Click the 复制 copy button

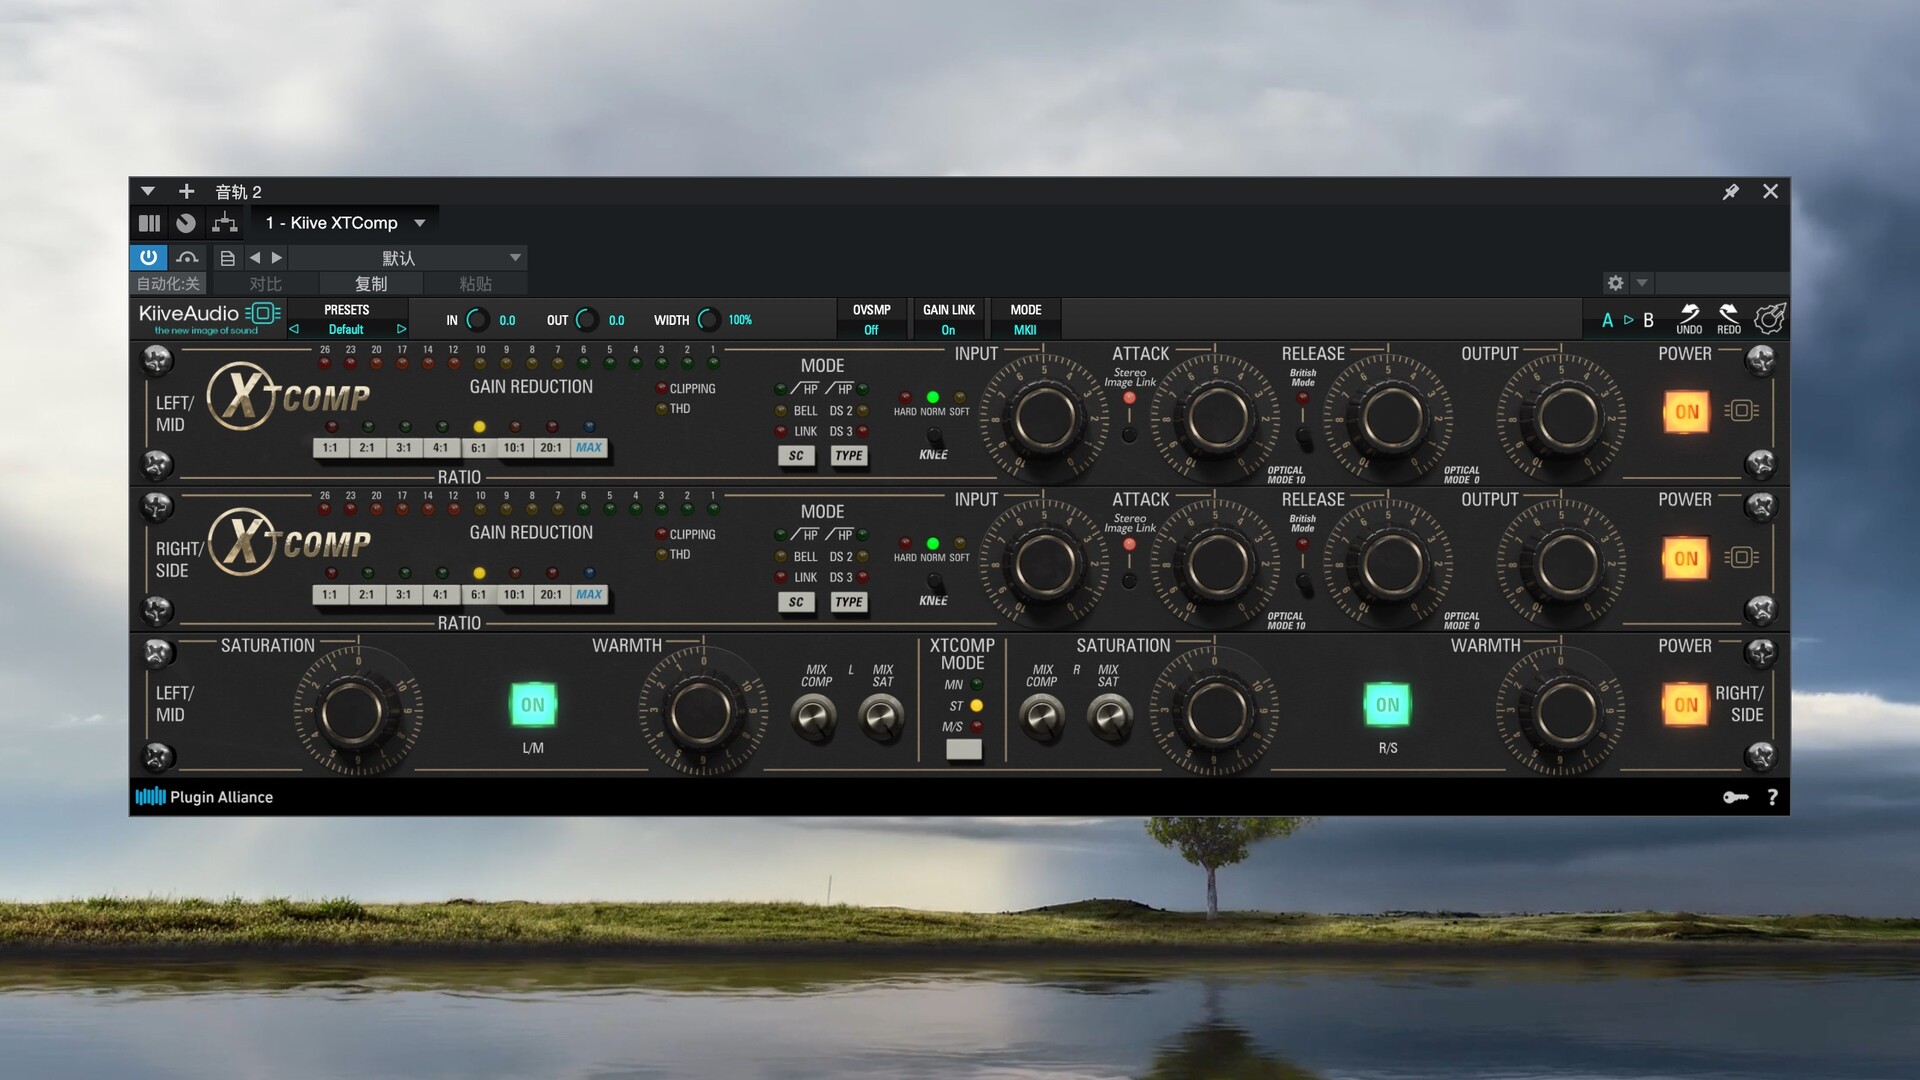(371, 284)
